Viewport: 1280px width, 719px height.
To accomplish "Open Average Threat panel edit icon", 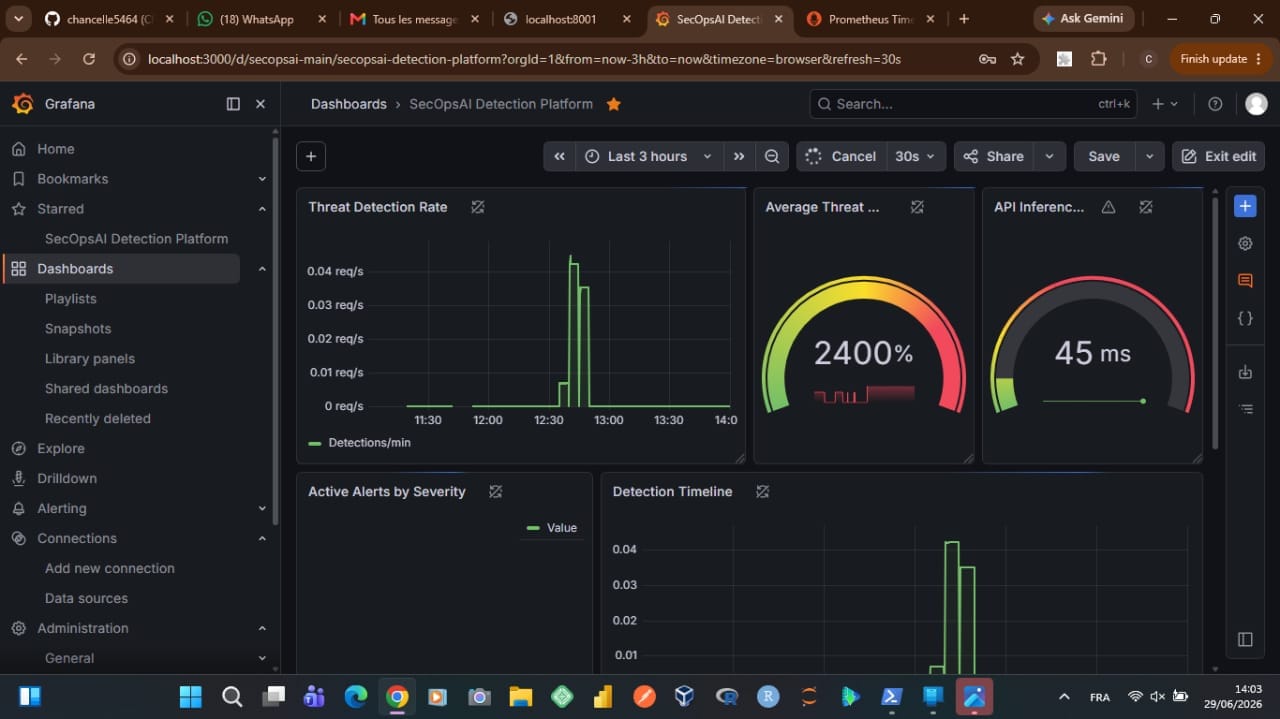I will [917, 207].
